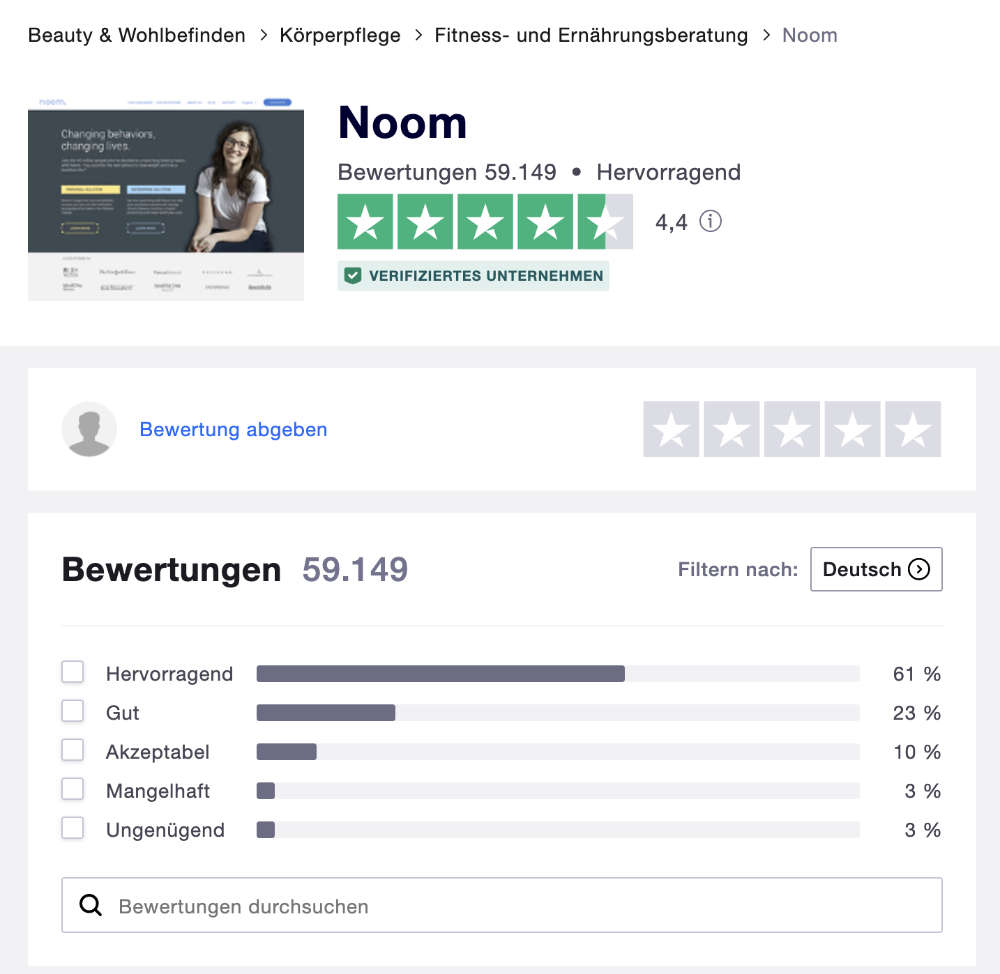Open Körperpflege breadcrumb link
Viewport: 1000px width, 974px height.
coord(340,35)
